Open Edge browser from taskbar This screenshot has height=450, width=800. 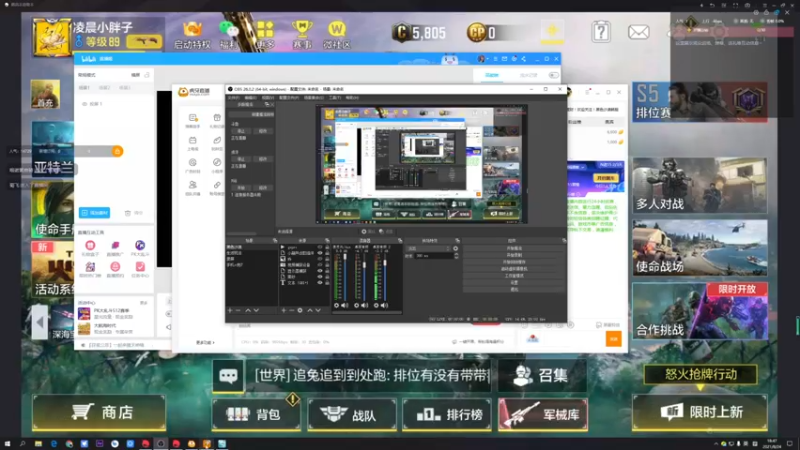coord(54,444)
